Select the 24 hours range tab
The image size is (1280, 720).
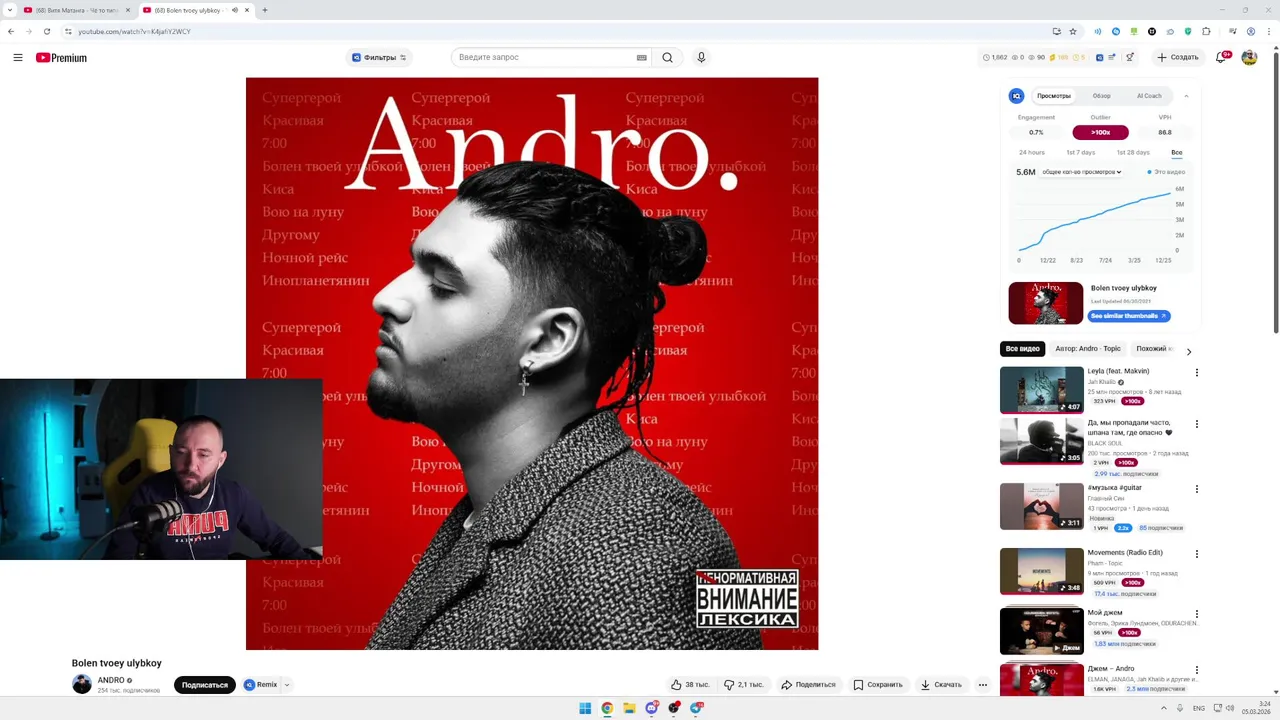(1032, 153)
